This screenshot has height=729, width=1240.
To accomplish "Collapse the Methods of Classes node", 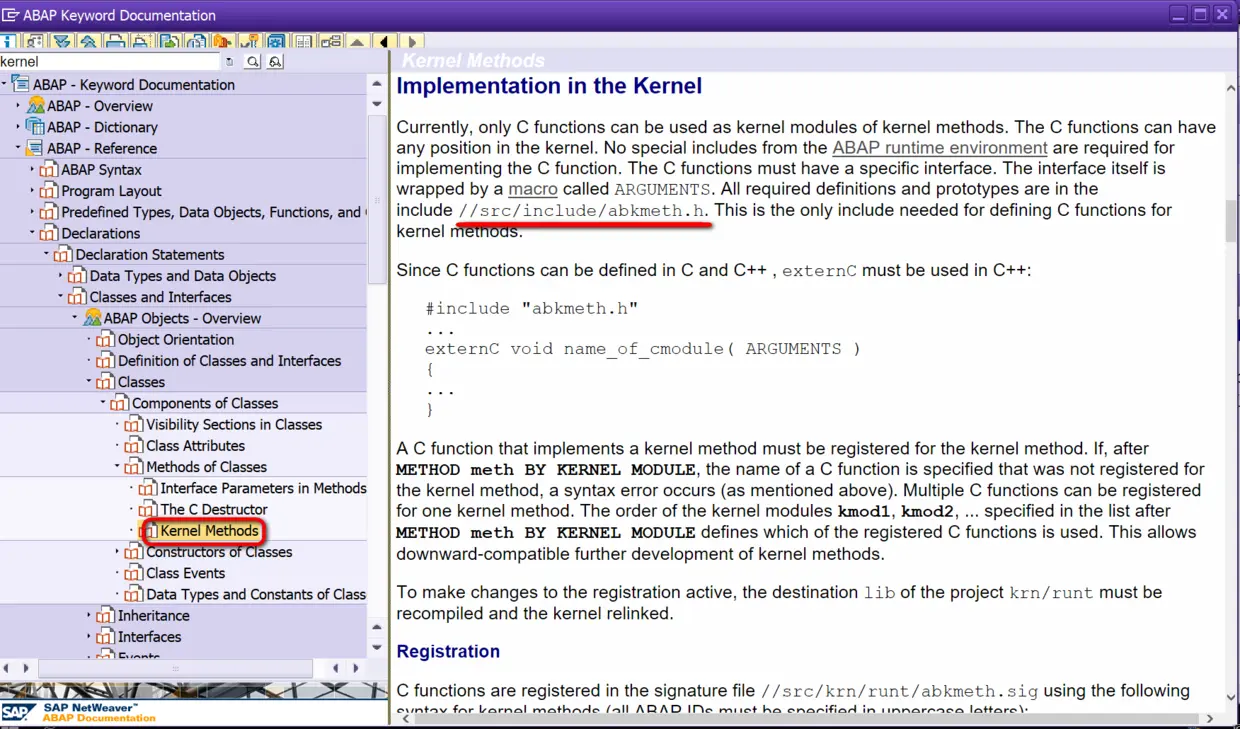I will click(x=117, y=467).
